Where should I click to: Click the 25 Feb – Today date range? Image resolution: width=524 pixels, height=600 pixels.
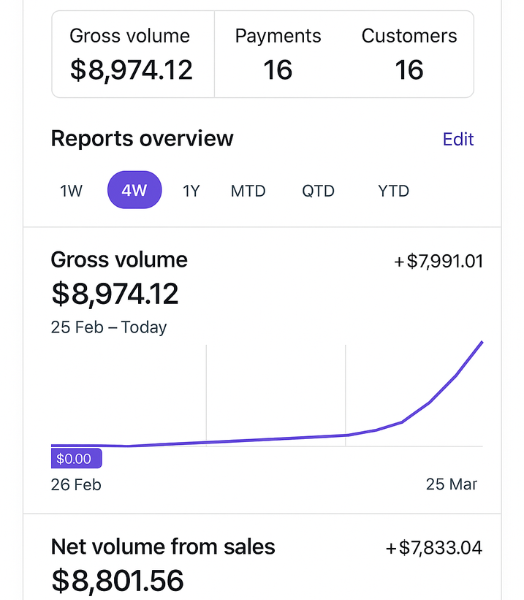109,327
